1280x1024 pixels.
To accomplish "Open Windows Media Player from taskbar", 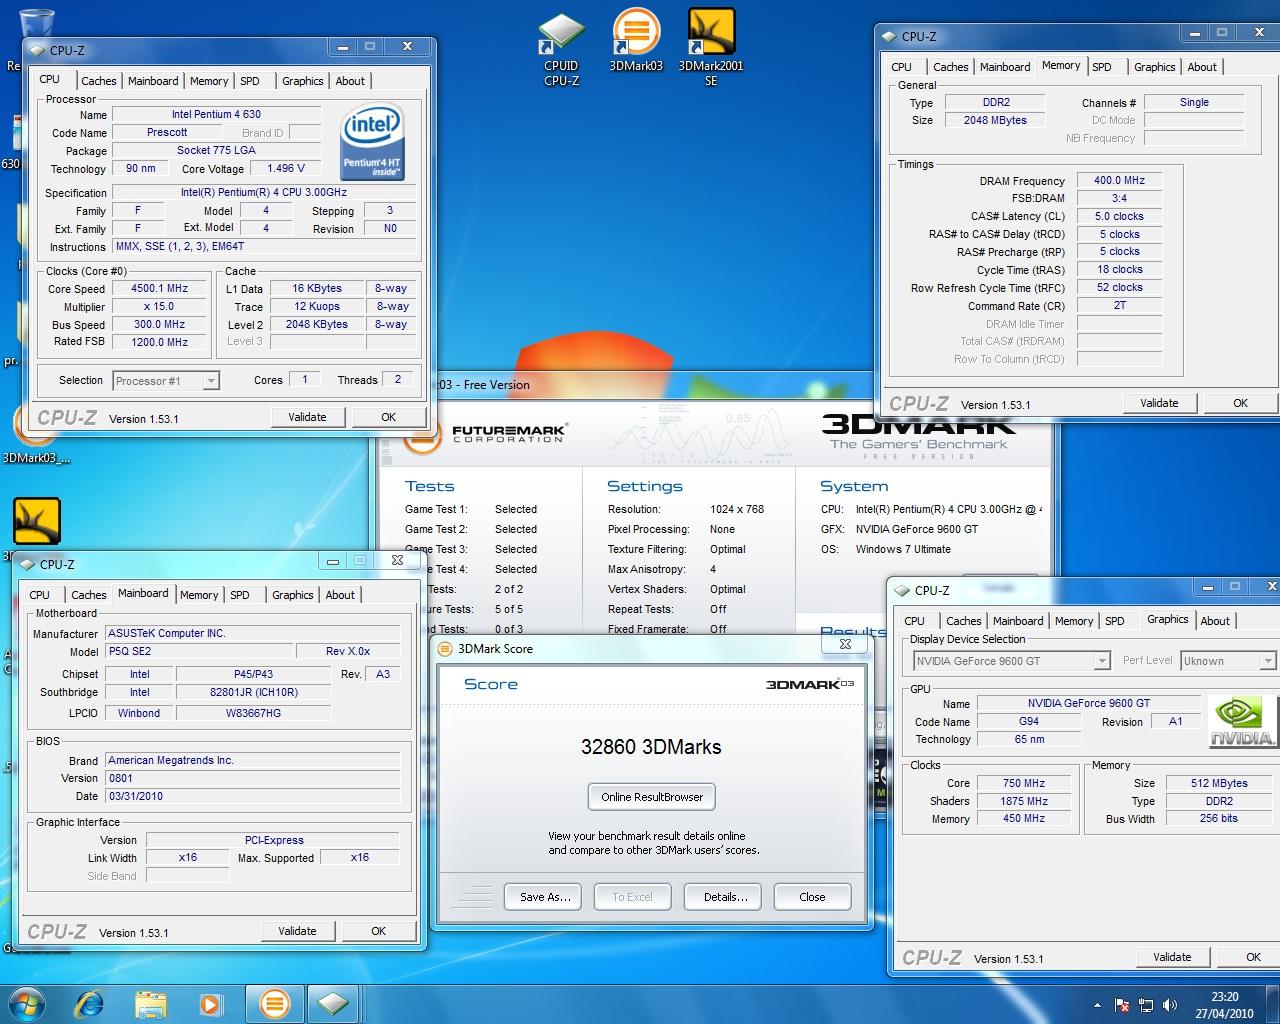I will click(x=209, y=1003).
